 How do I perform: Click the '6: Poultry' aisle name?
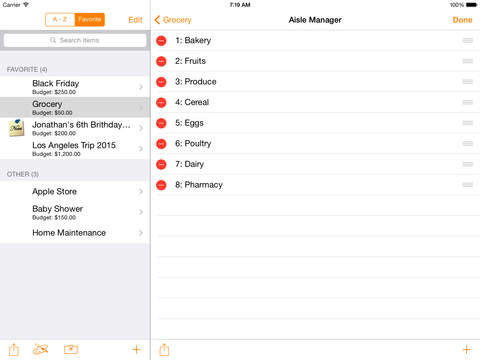click(193, 144)
